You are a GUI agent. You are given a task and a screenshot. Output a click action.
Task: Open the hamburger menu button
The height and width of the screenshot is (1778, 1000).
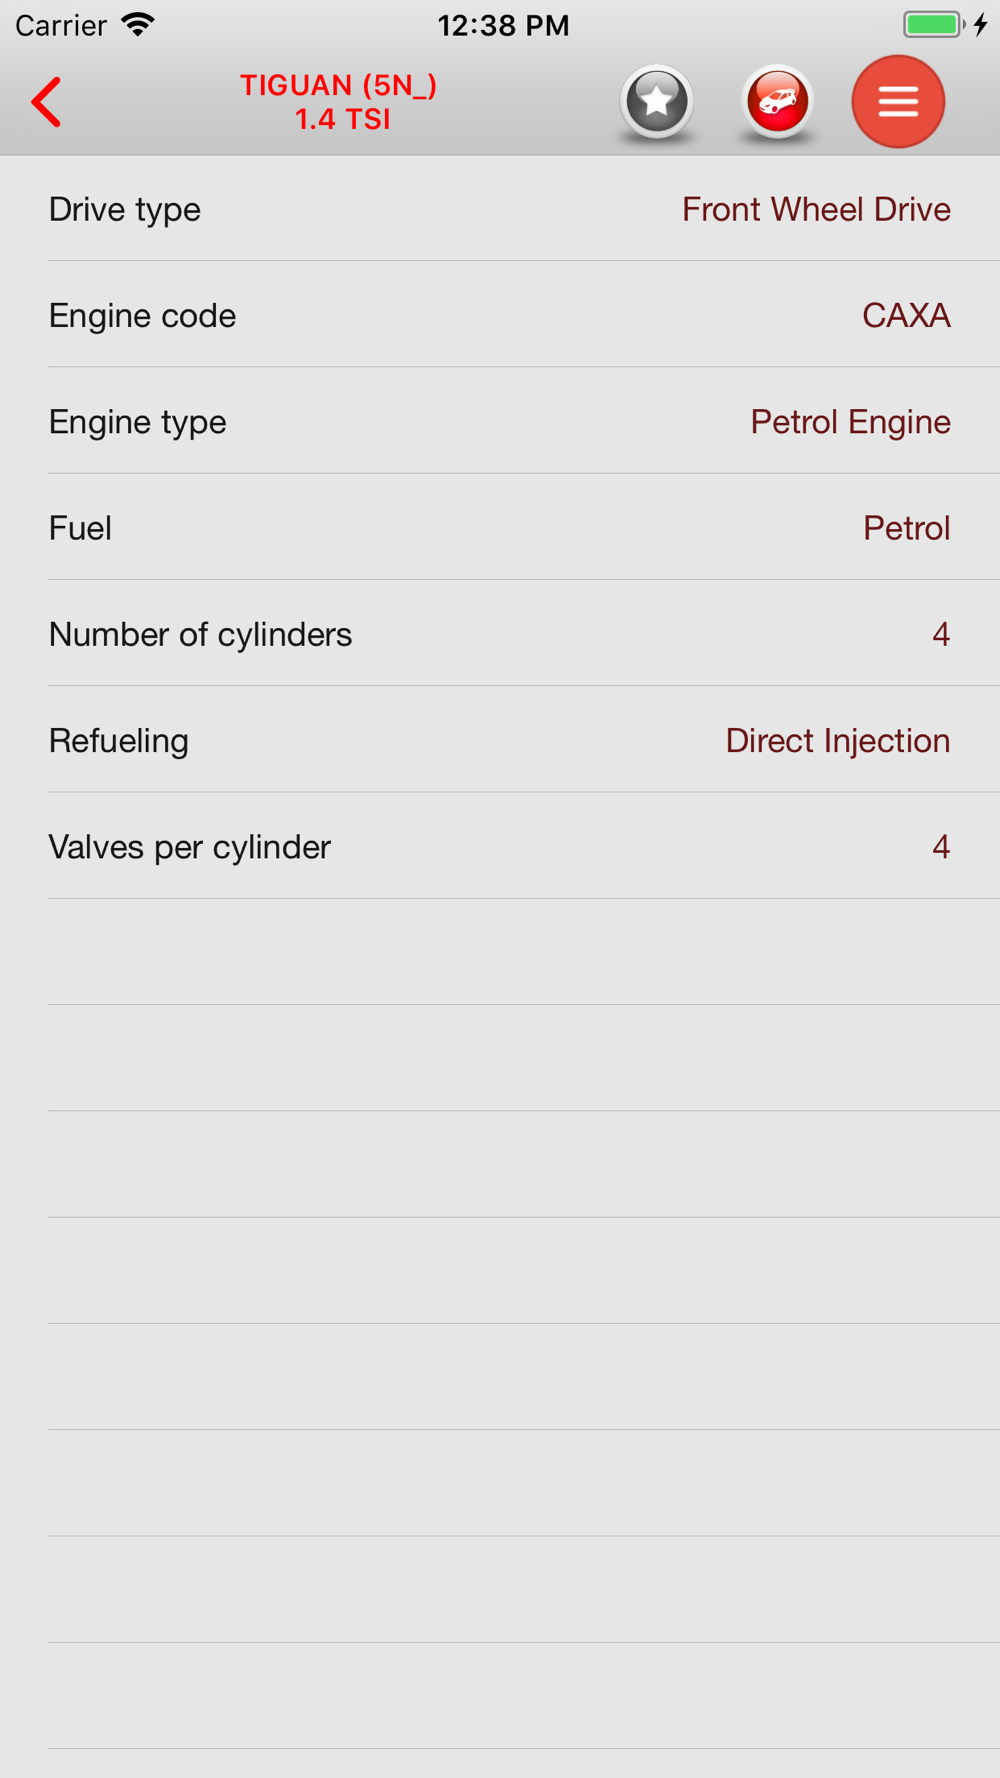click(898, 101)
